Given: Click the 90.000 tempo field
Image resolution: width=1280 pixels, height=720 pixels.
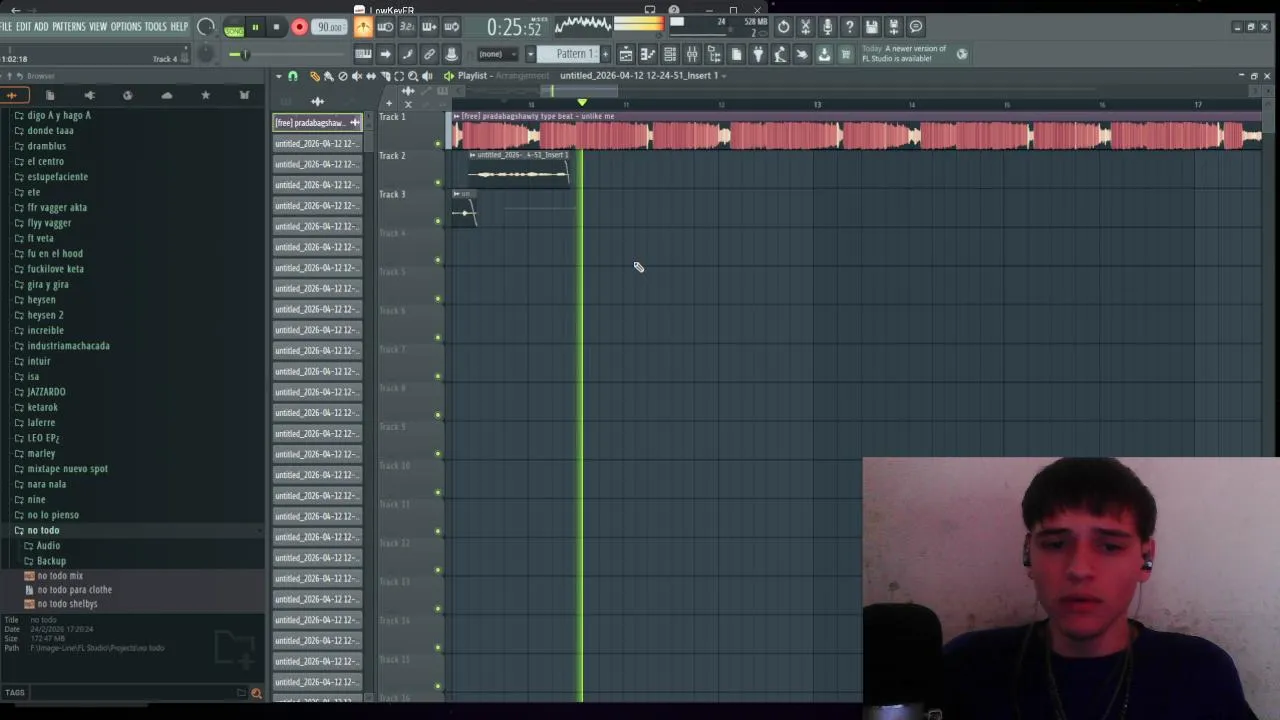Looking at the screenshot, I should coord(329,28).
